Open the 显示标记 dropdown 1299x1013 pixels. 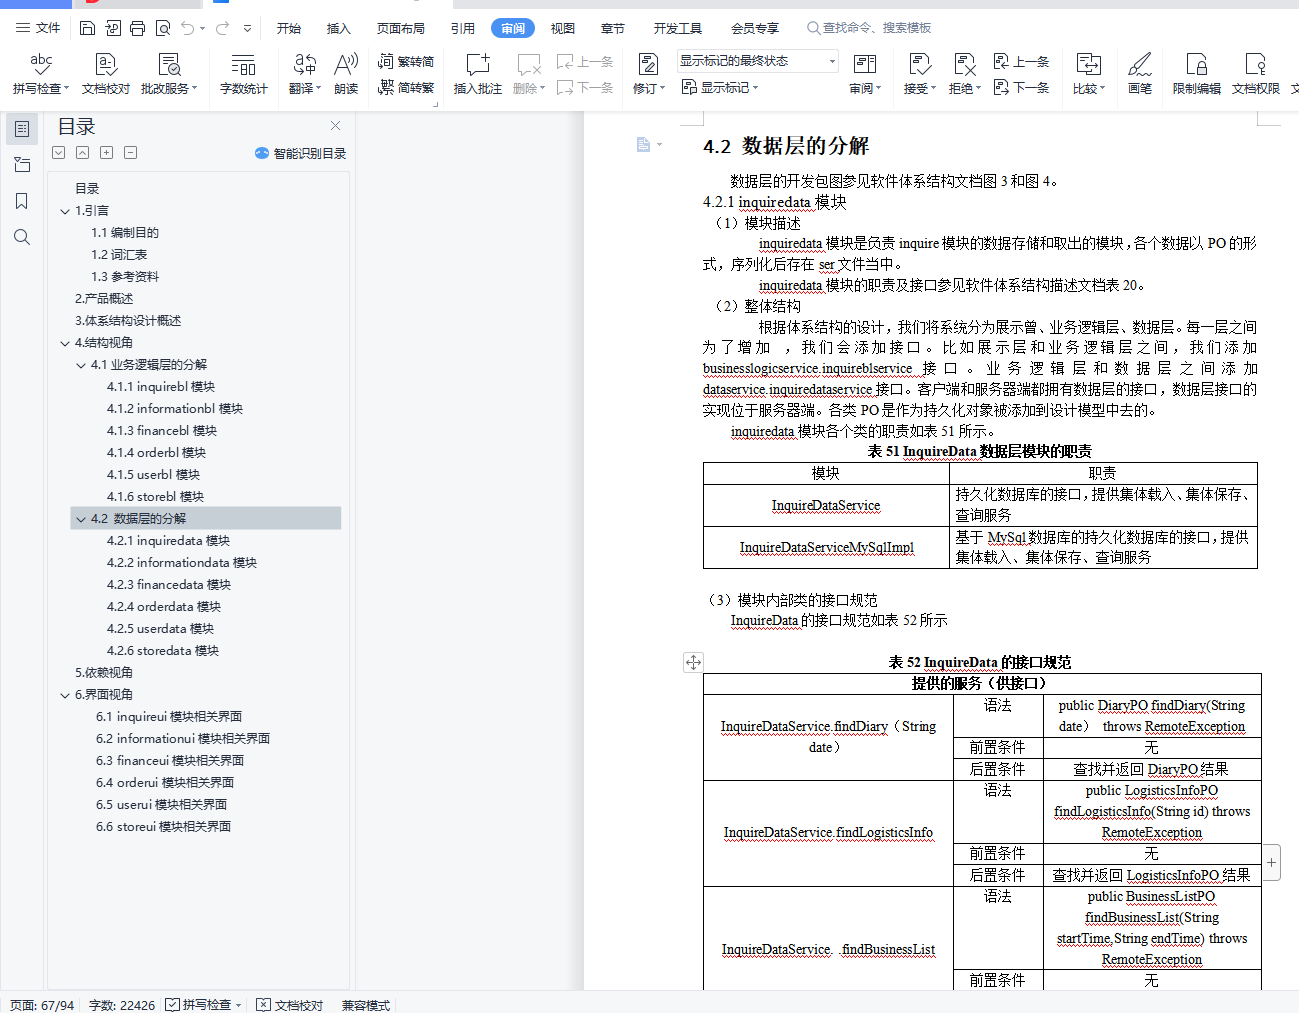(x=720, y=87)
